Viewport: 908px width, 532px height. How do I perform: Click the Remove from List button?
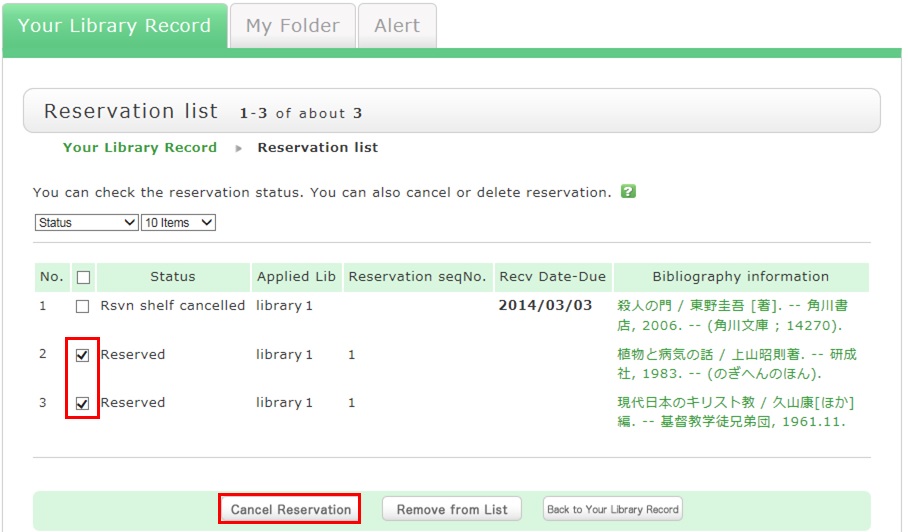click(452, 509)
